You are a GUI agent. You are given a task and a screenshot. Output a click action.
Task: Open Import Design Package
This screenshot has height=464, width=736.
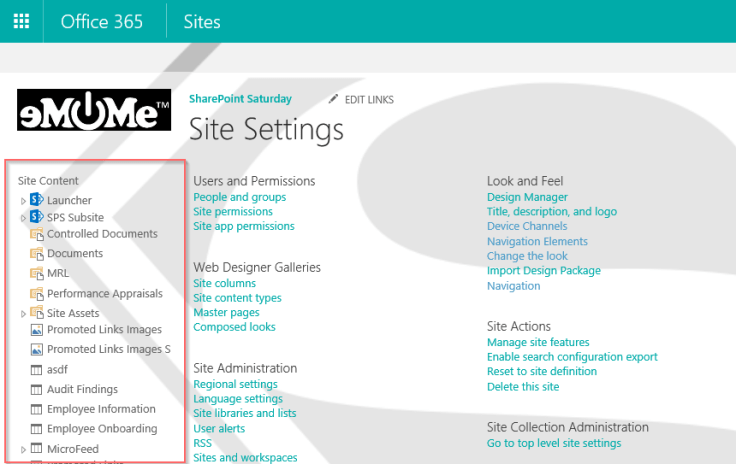click(x=544, y=271)
